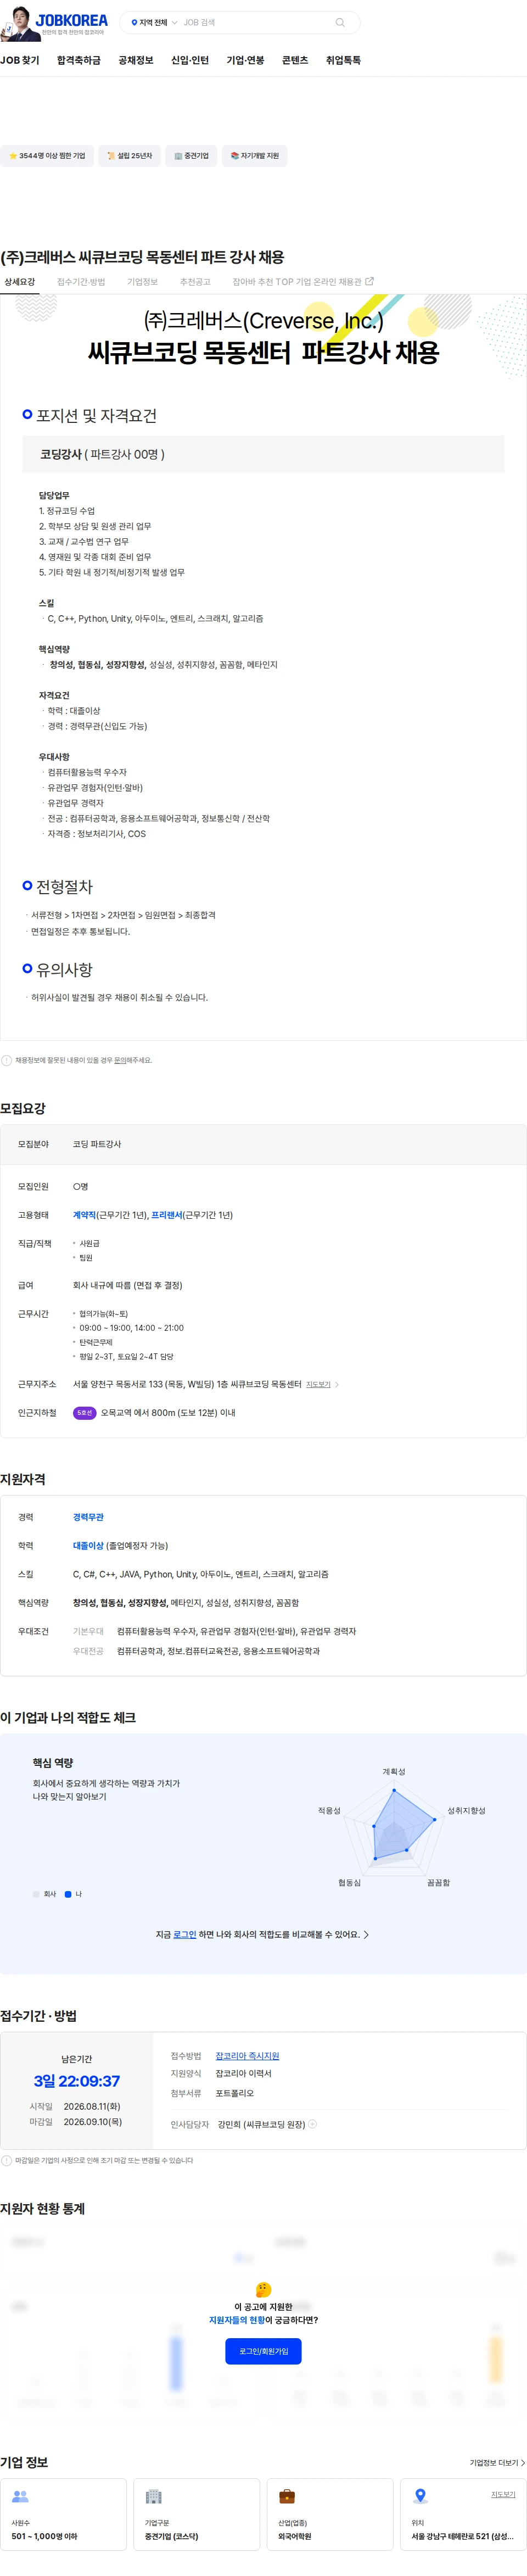Image resolution: width=527 pixels, height=2576 pixels.
Task: Click the 위치 map pin icon
Action: click(x=420, y=2496)
